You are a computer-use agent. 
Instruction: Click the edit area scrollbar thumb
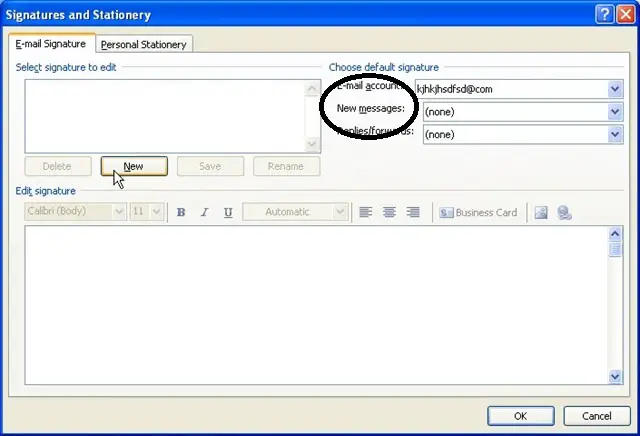coord(615,249)
